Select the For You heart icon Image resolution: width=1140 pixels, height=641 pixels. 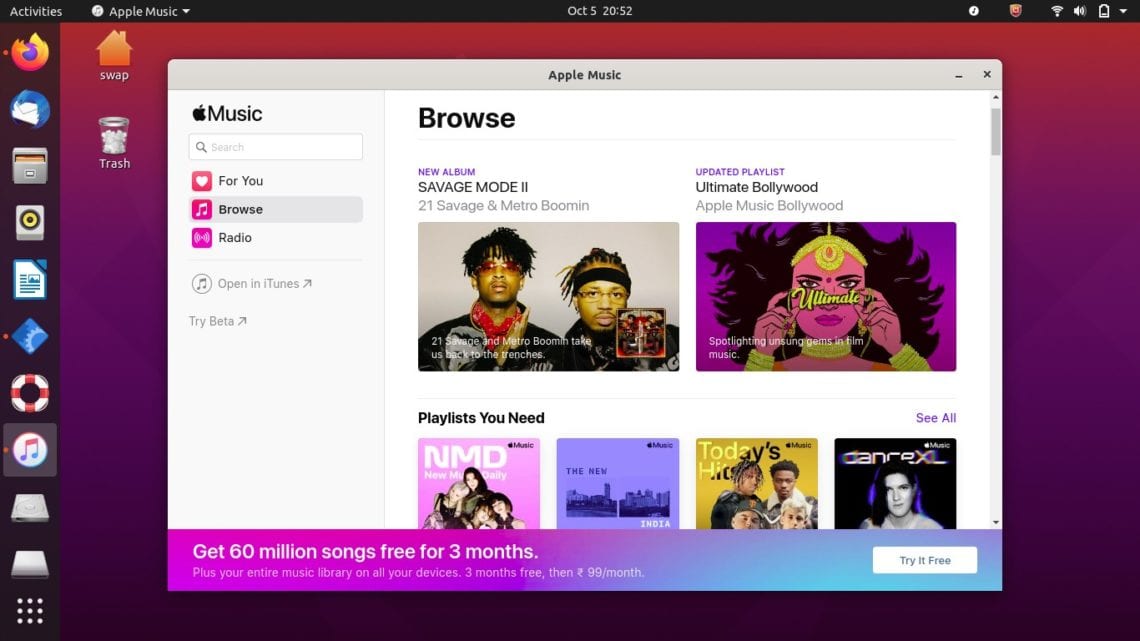coord(200,181)
